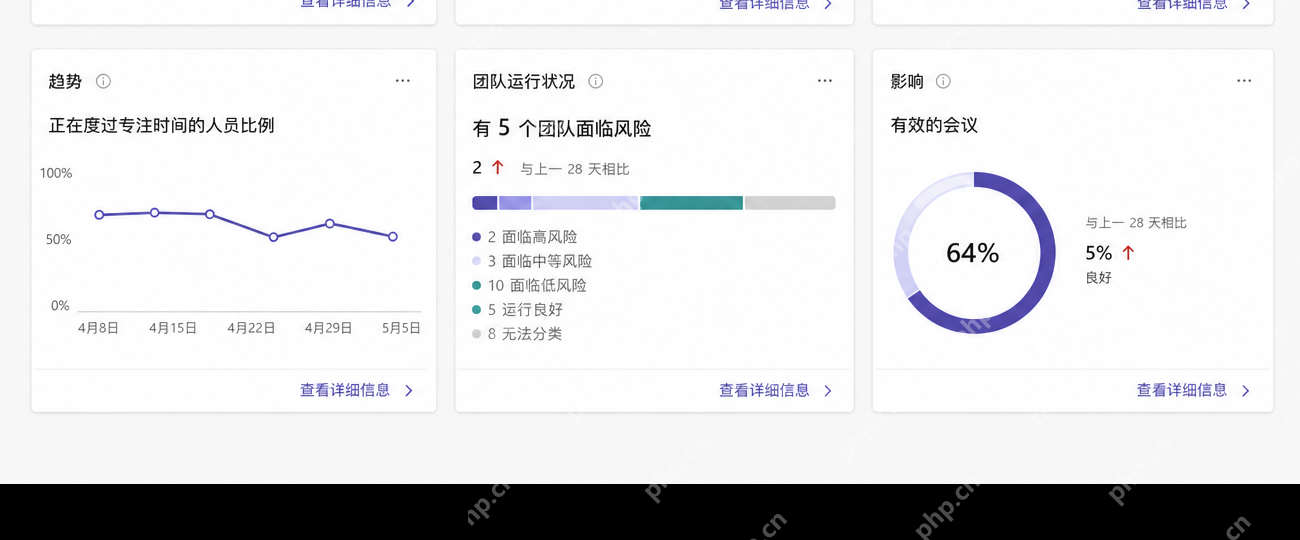This screenshot has height=540, width=1300.
Task: Click legend item 8 无法分类
Action: point(517,334)
